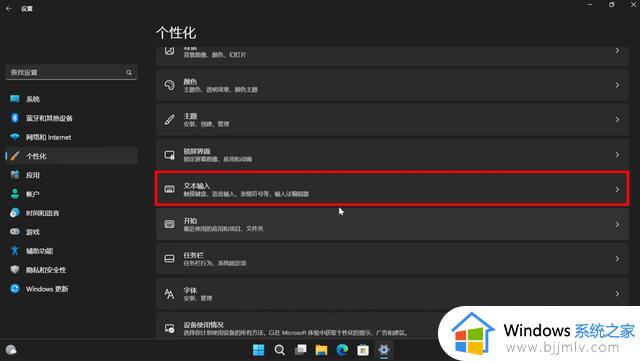Click the Accounts person icon in sidebar
The image size is (640, 361).
tap(15, 194)
